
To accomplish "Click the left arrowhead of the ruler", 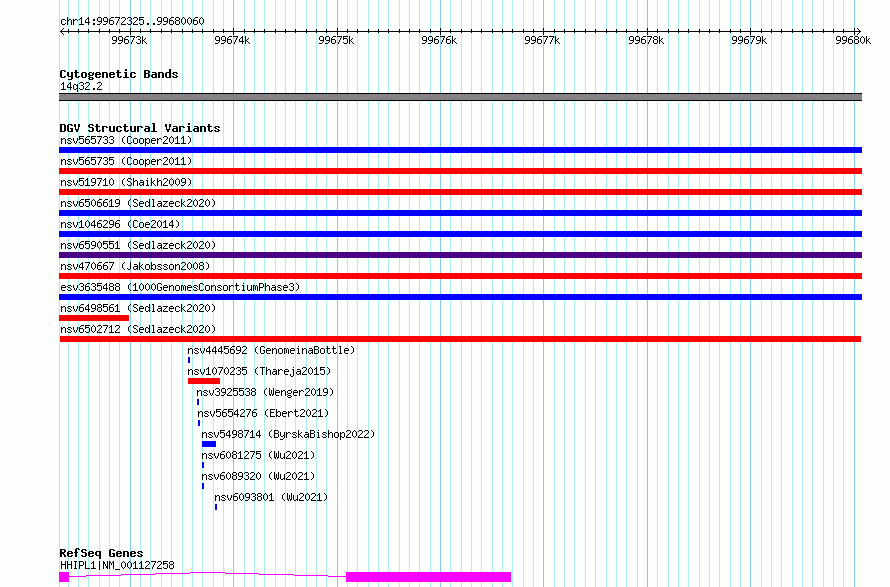I will click(62, 31).
